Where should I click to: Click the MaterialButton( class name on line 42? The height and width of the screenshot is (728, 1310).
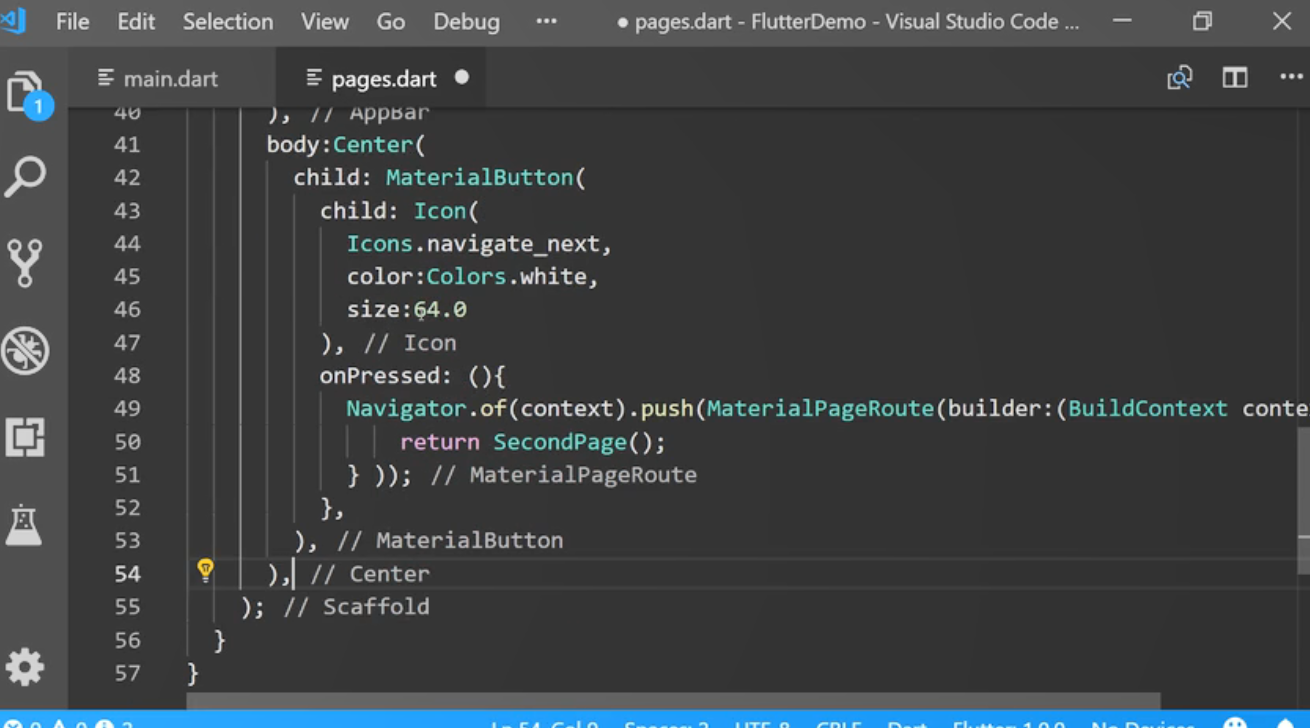pyautogui.click(x=486, y=177)
